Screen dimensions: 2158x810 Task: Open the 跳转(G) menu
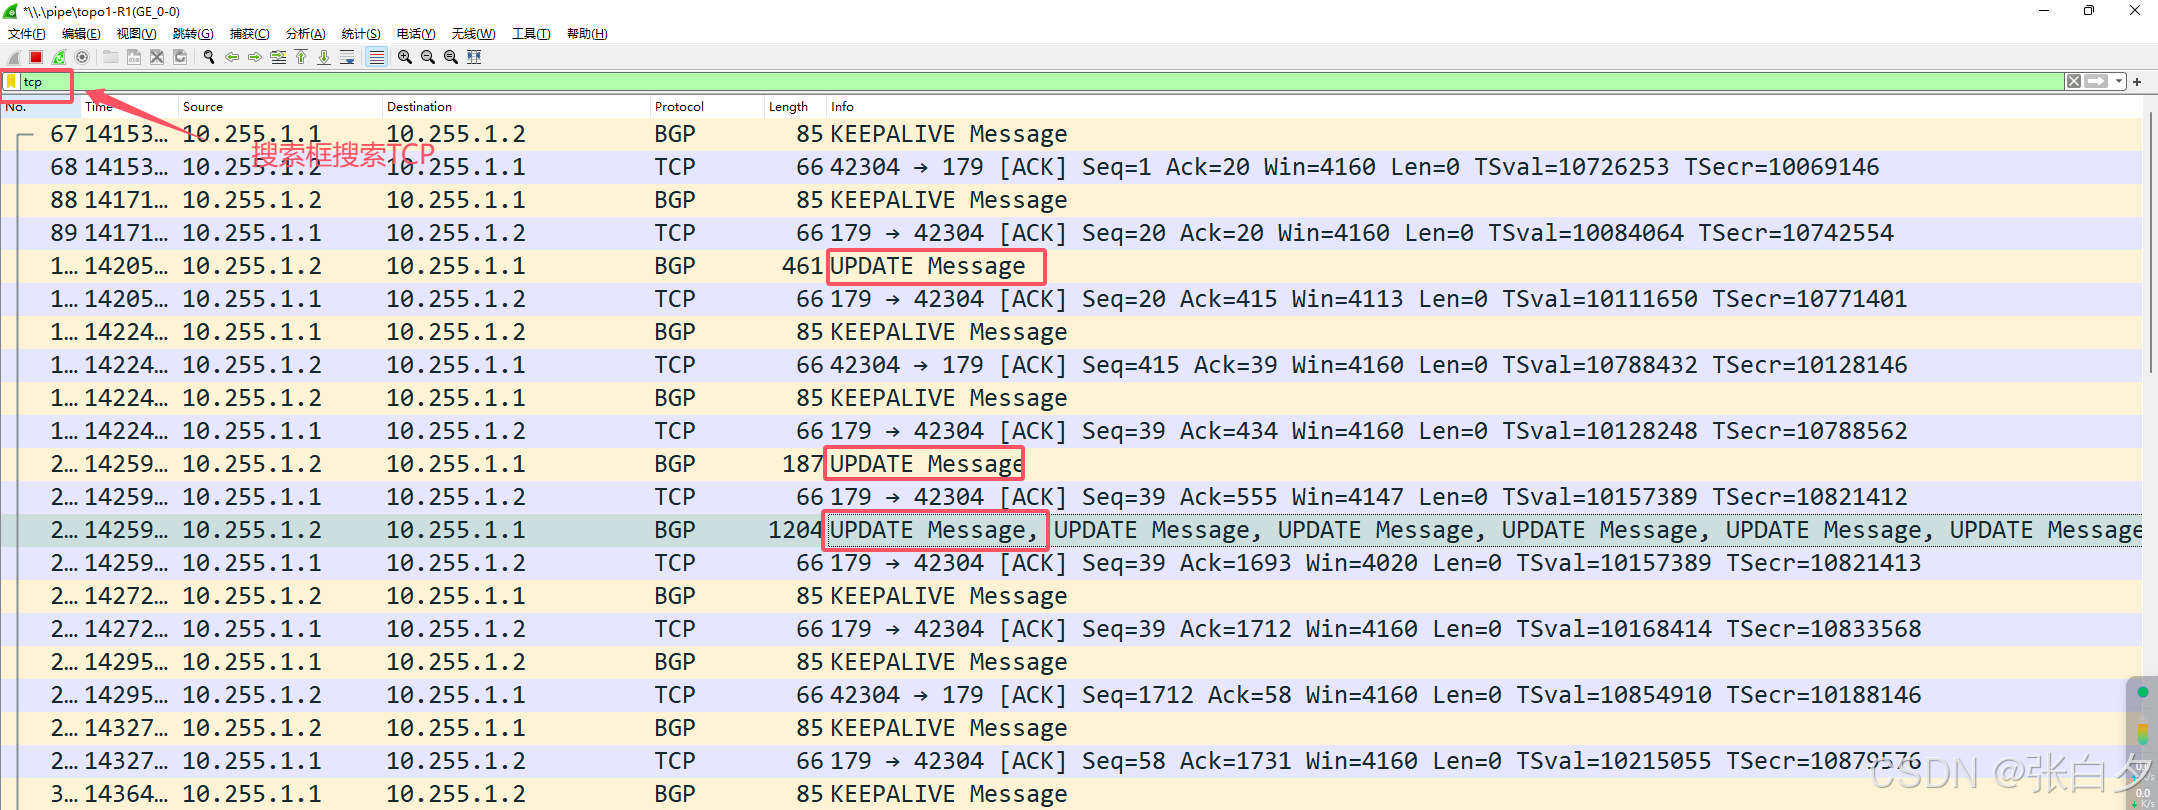coord(193,34)
